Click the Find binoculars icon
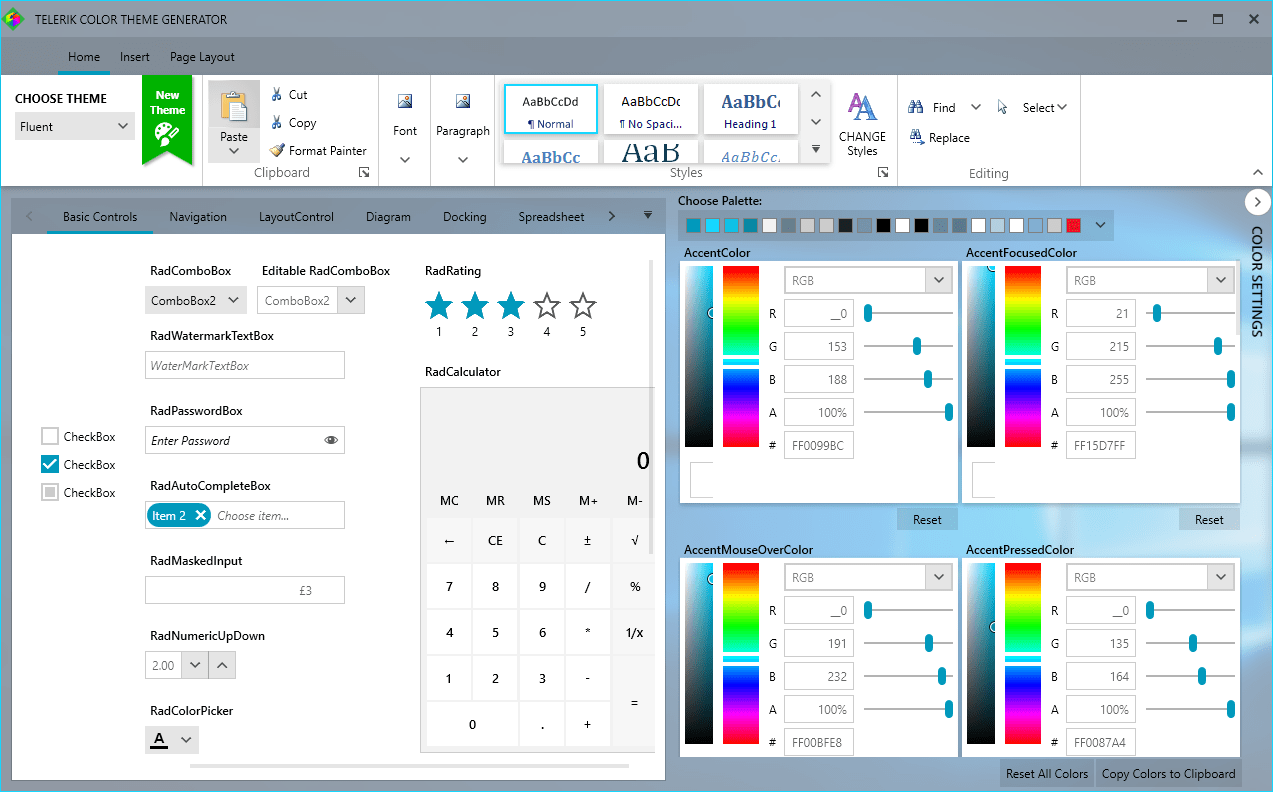The height and width of the screenshot is (792, 1273). point(916,108)
